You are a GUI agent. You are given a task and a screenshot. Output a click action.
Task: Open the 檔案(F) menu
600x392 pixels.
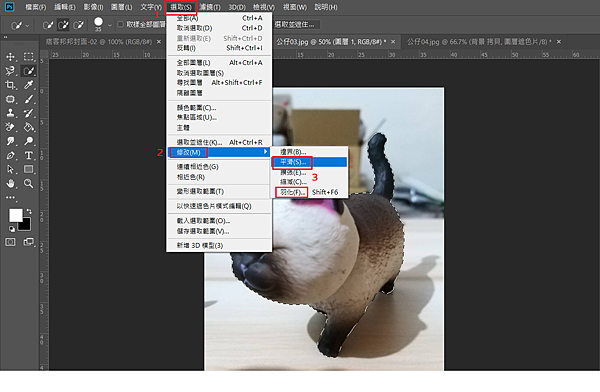coord(35,7)
